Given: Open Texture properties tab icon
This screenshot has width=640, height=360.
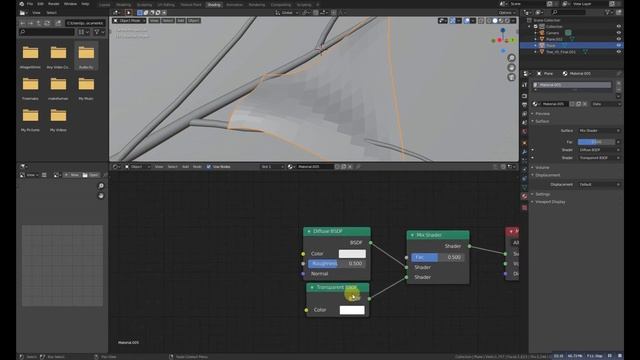Looking at the screenshot, I should tap(524, 208).
